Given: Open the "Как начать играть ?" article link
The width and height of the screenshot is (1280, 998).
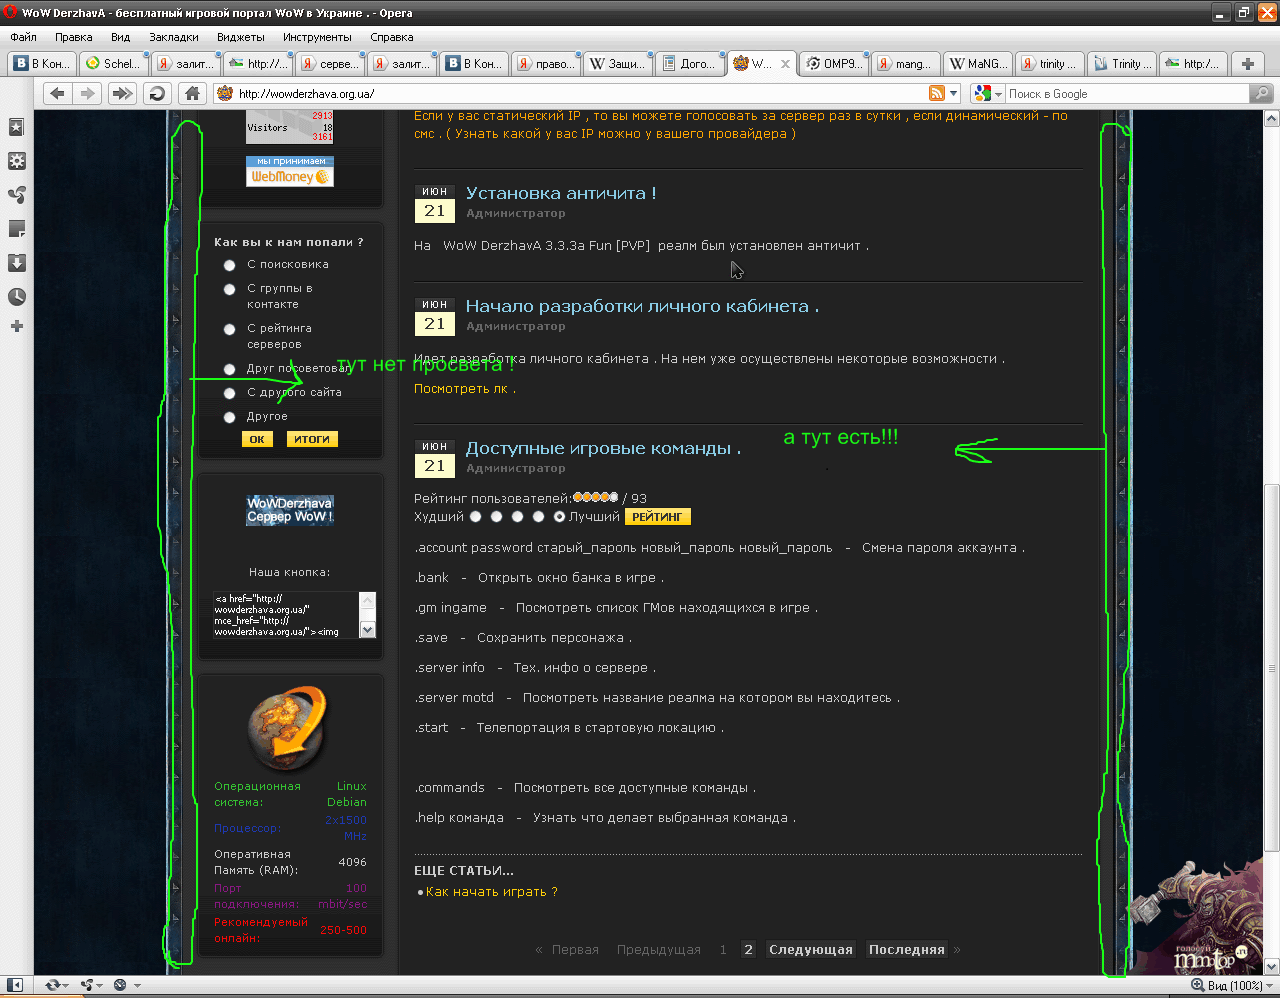Looking at the screenshot, I should [492, 892].
